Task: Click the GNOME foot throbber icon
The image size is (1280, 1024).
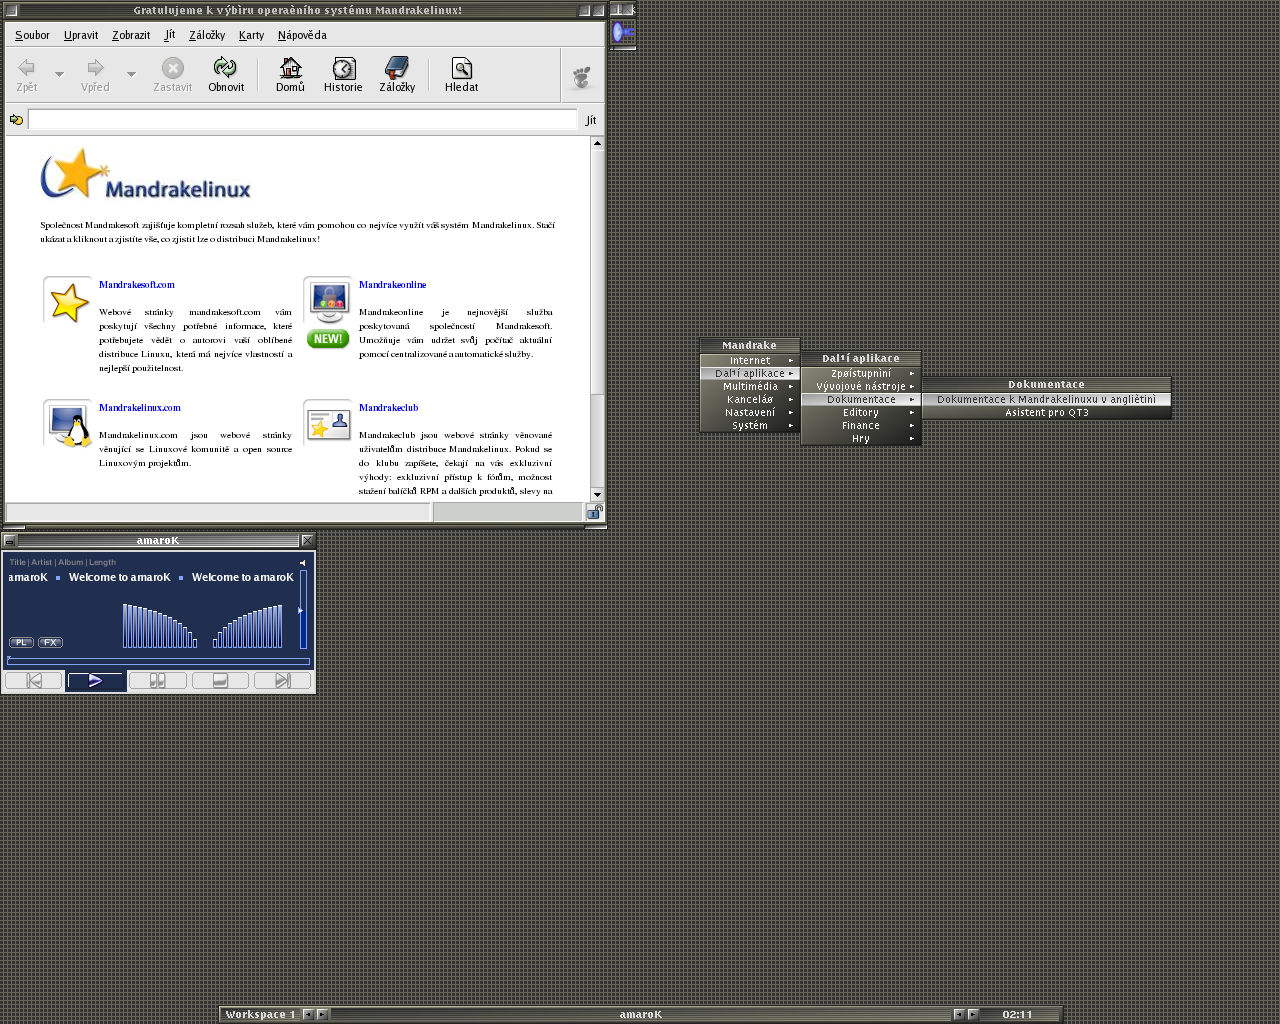Action: point(582,76)
